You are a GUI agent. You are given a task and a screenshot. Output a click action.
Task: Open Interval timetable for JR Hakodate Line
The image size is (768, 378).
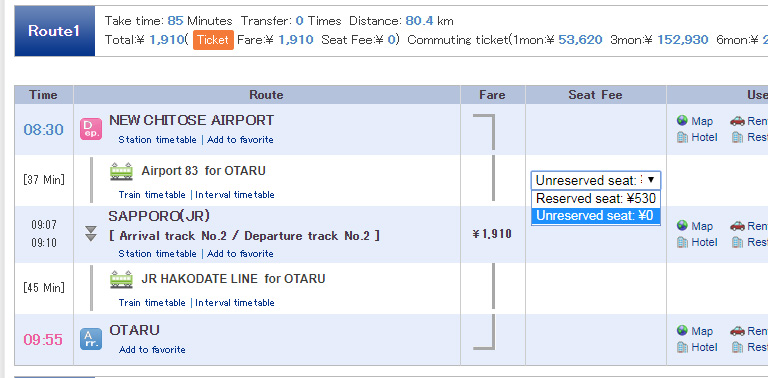click(235, 303)
